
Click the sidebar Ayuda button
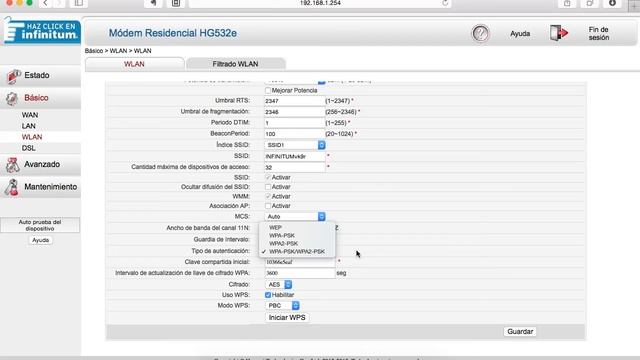click(40, 240)
